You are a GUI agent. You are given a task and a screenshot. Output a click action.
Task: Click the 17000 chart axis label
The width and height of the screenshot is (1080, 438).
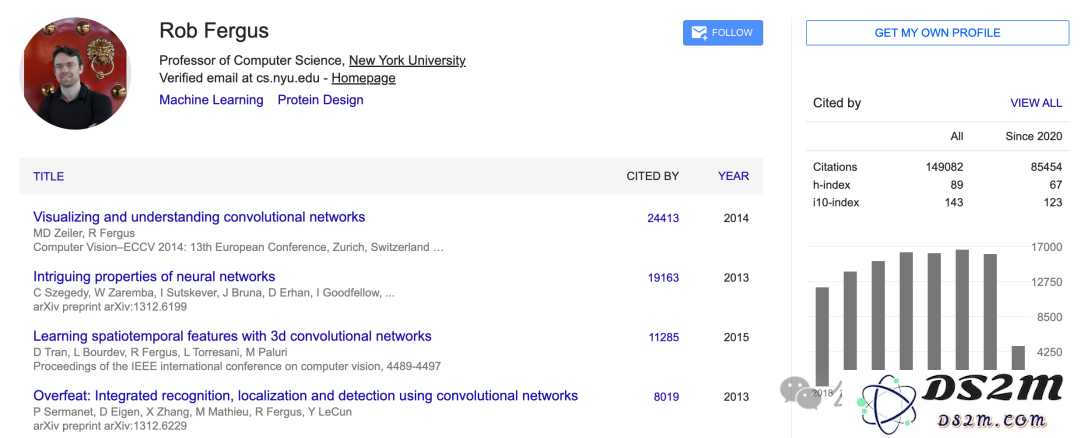[1046, 247]
